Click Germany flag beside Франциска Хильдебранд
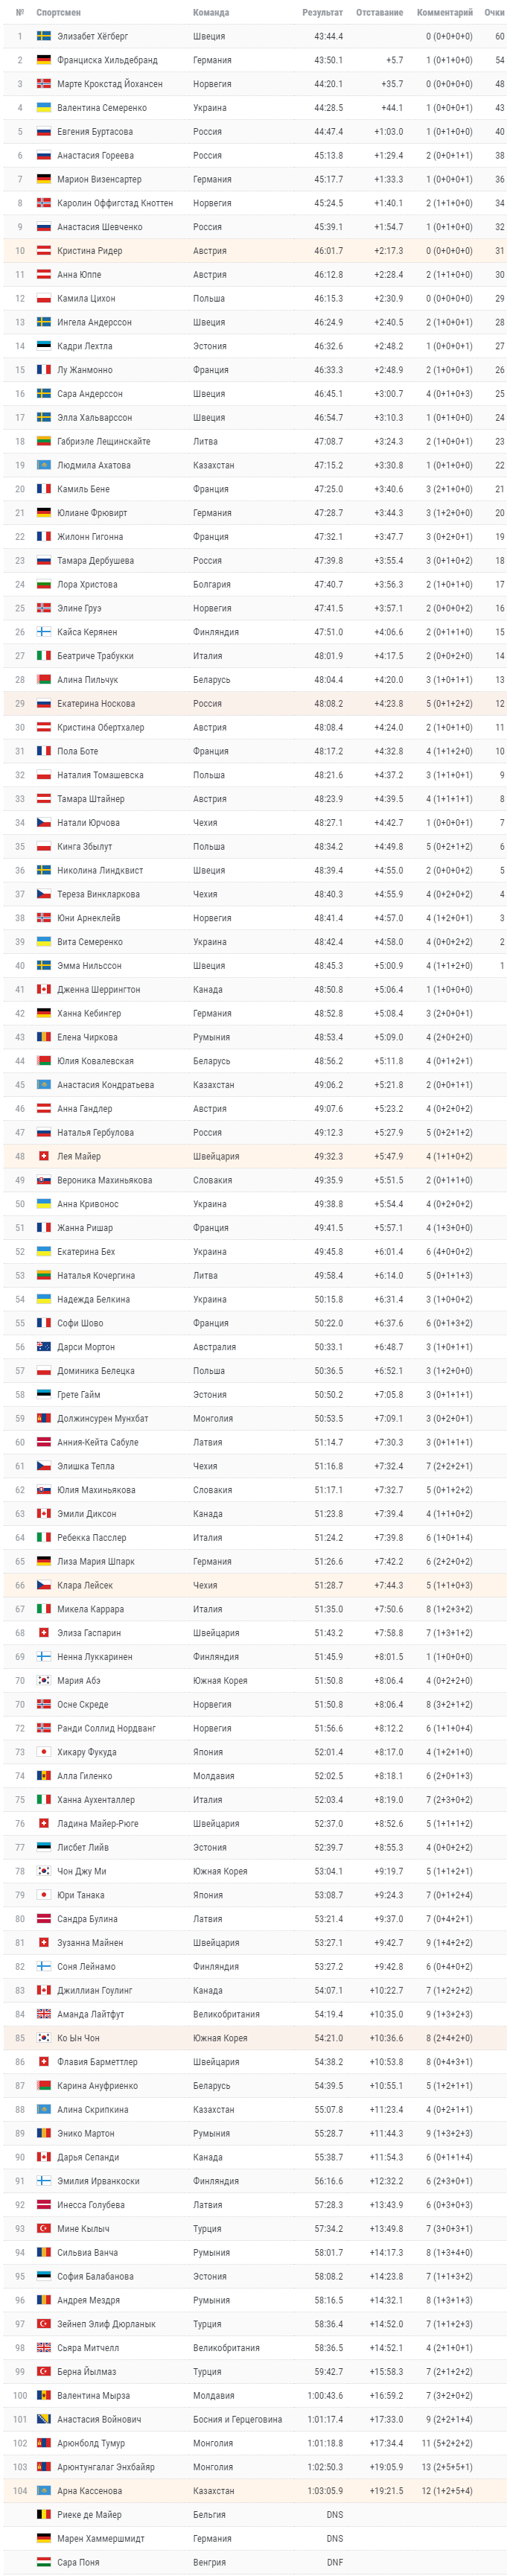The height and width of the screenshot is (2576, 507). point(44,60)
